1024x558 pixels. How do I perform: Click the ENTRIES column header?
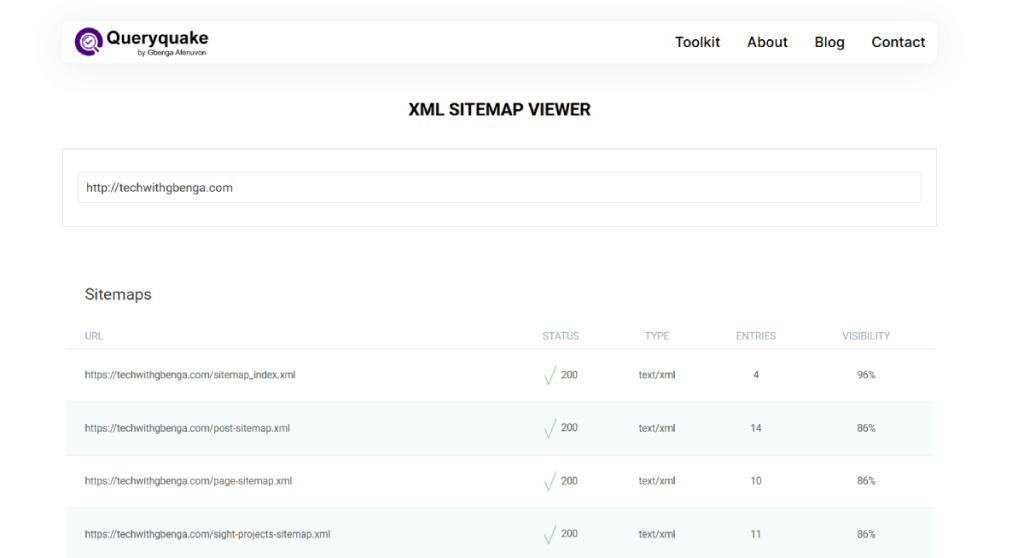click(756, 336)
